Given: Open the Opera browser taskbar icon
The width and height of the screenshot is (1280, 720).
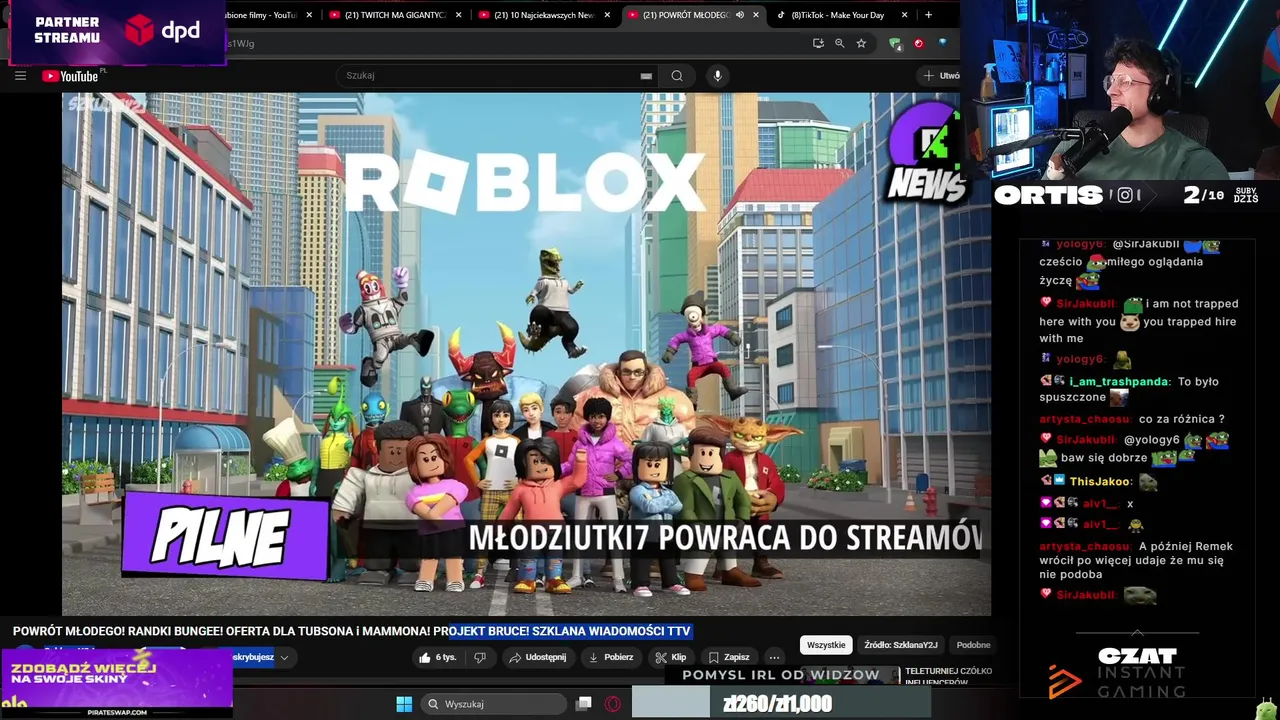Looking at the screenshot, I should [612, 704].
